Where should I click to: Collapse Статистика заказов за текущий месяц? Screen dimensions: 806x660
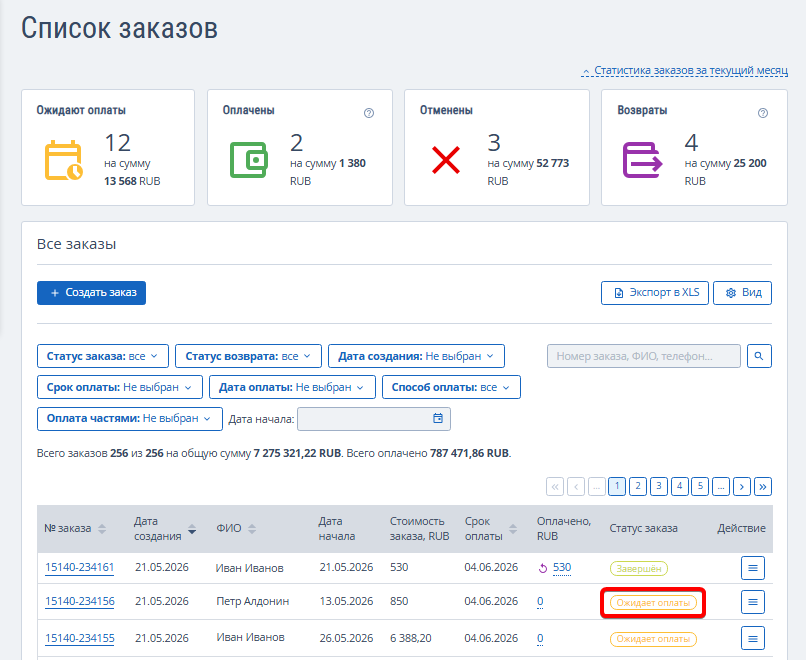[684, 70]
